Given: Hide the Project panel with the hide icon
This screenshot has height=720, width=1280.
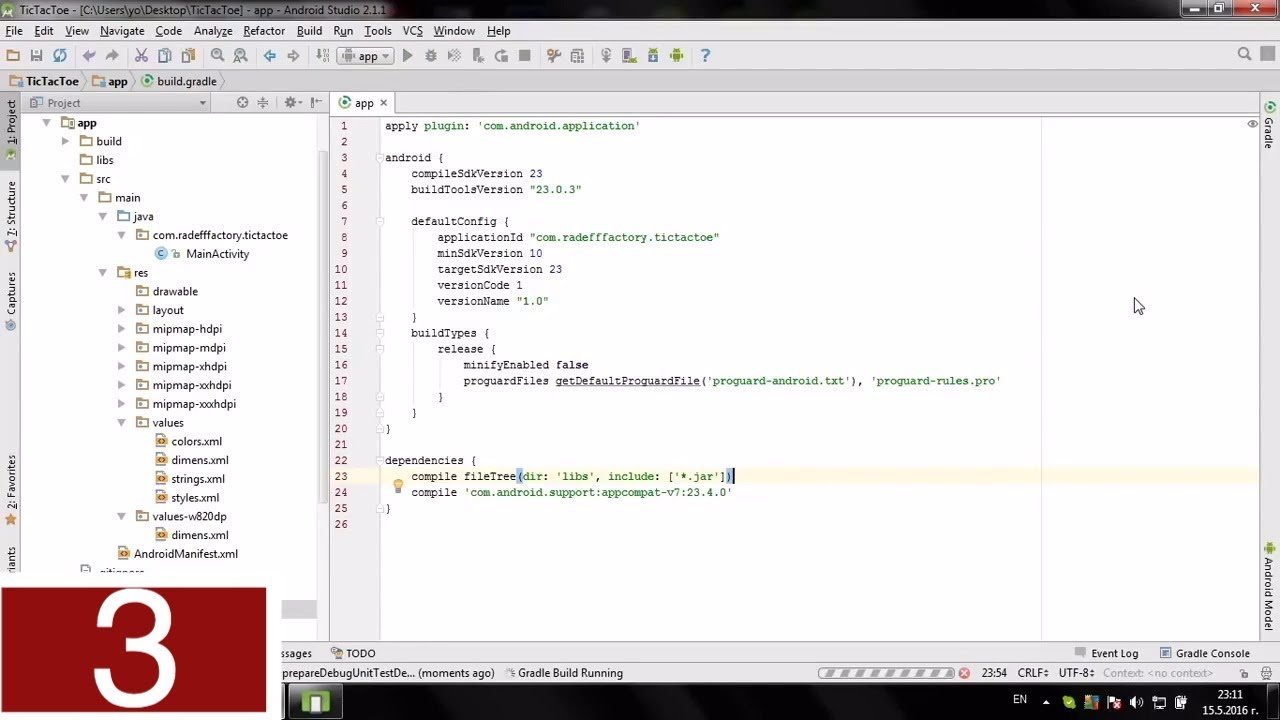Looking at the screenshot, I should pos(316,103).
